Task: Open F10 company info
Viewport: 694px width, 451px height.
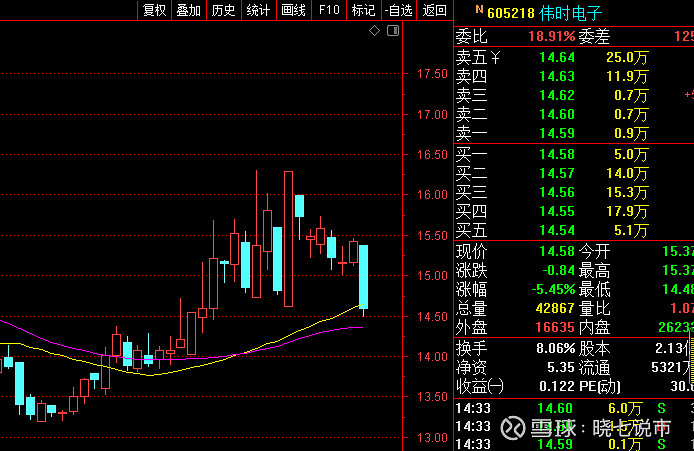Action: coord(329,10)
